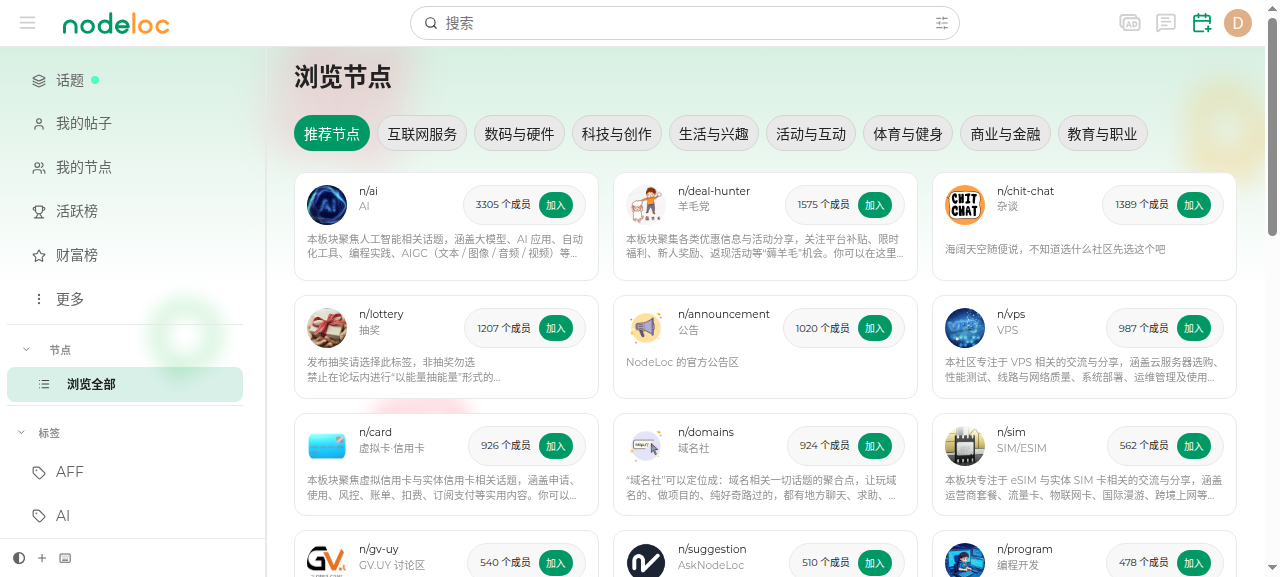This screenshot has height=577, width=1280.
Task: Open the NodeLoc logo home link
Action: (x=116, y=24)
